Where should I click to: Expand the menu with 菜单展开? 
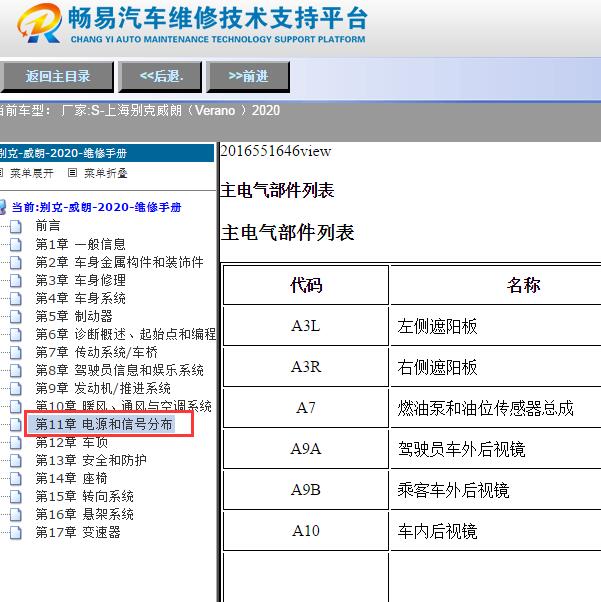[31, 174]
